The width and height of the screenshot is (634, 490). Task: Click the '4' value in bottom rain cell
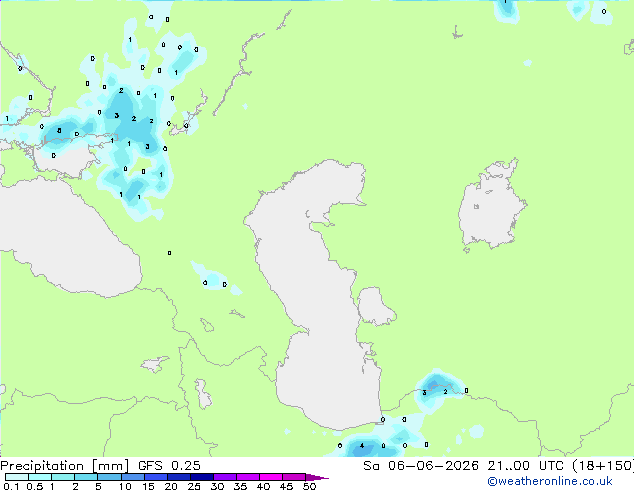(x=362, y=446)
